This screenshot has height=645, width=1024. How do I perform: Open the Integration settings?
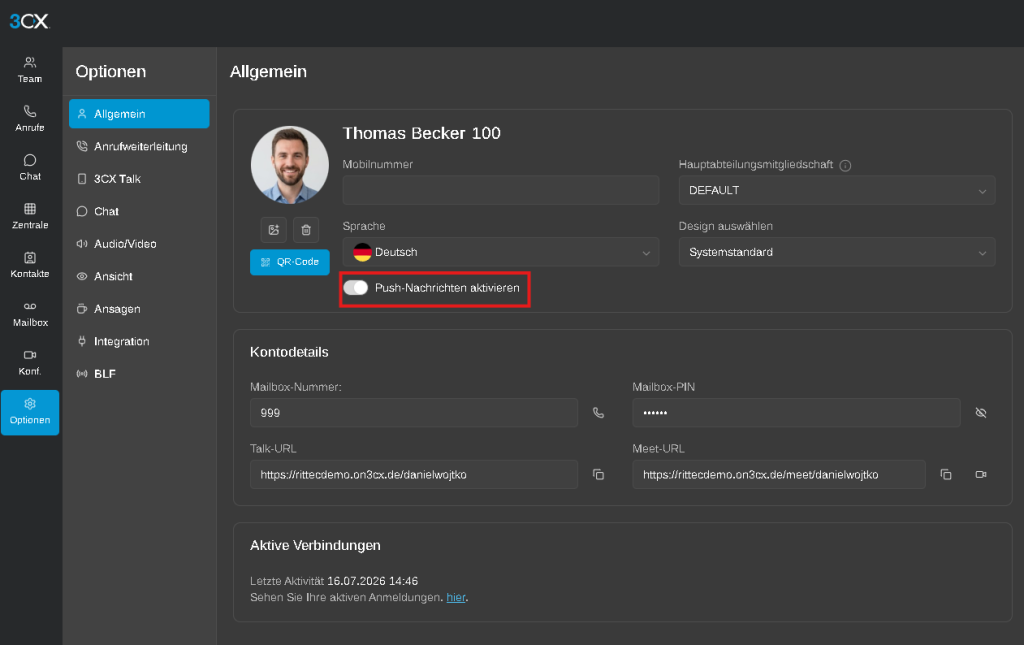pyautogui.click(x=139, y=341)
